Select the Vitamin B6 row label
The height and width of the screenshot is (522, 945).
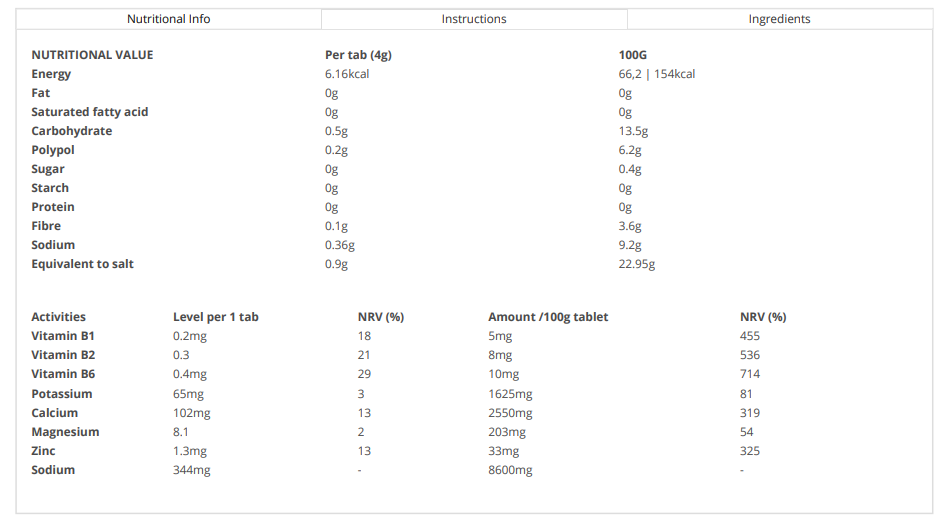pos(62,374)
